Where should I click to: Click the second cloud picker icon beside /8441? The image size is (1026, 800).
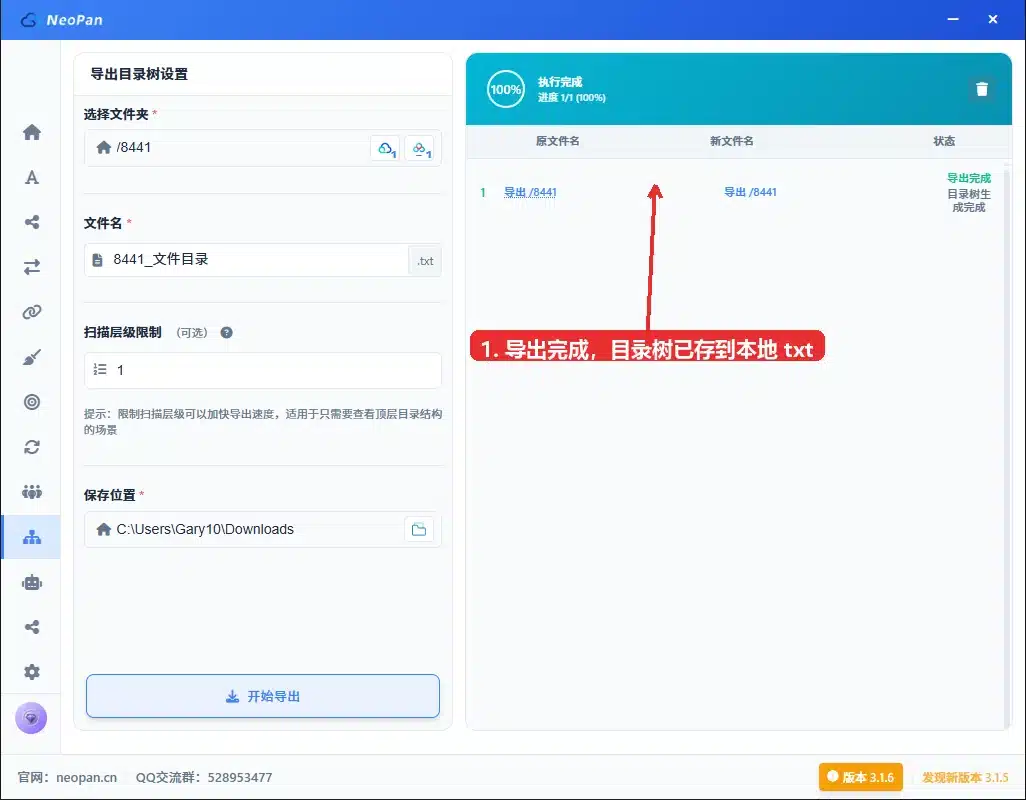(419, 148)
